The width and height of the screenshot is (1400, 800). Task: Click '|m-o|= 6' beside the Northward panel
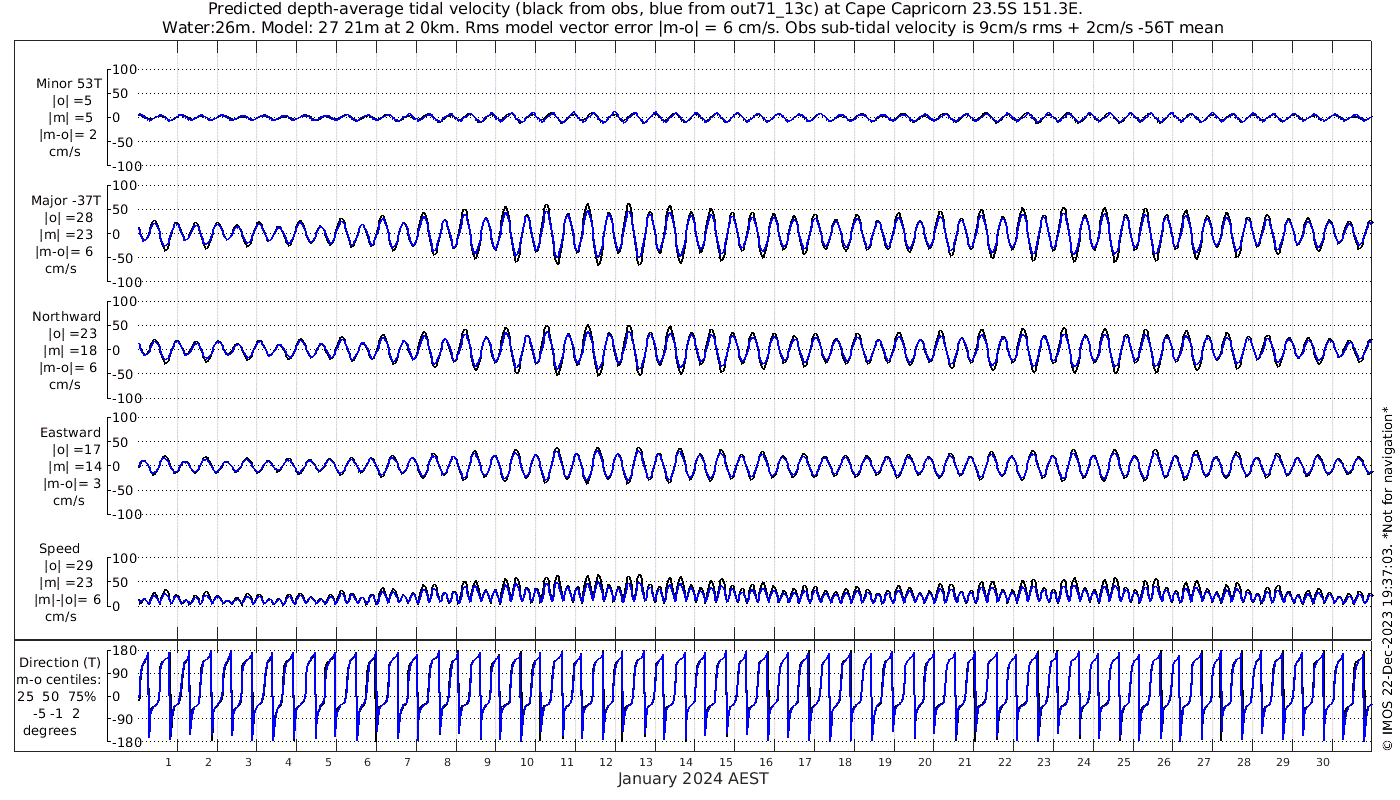68,367
